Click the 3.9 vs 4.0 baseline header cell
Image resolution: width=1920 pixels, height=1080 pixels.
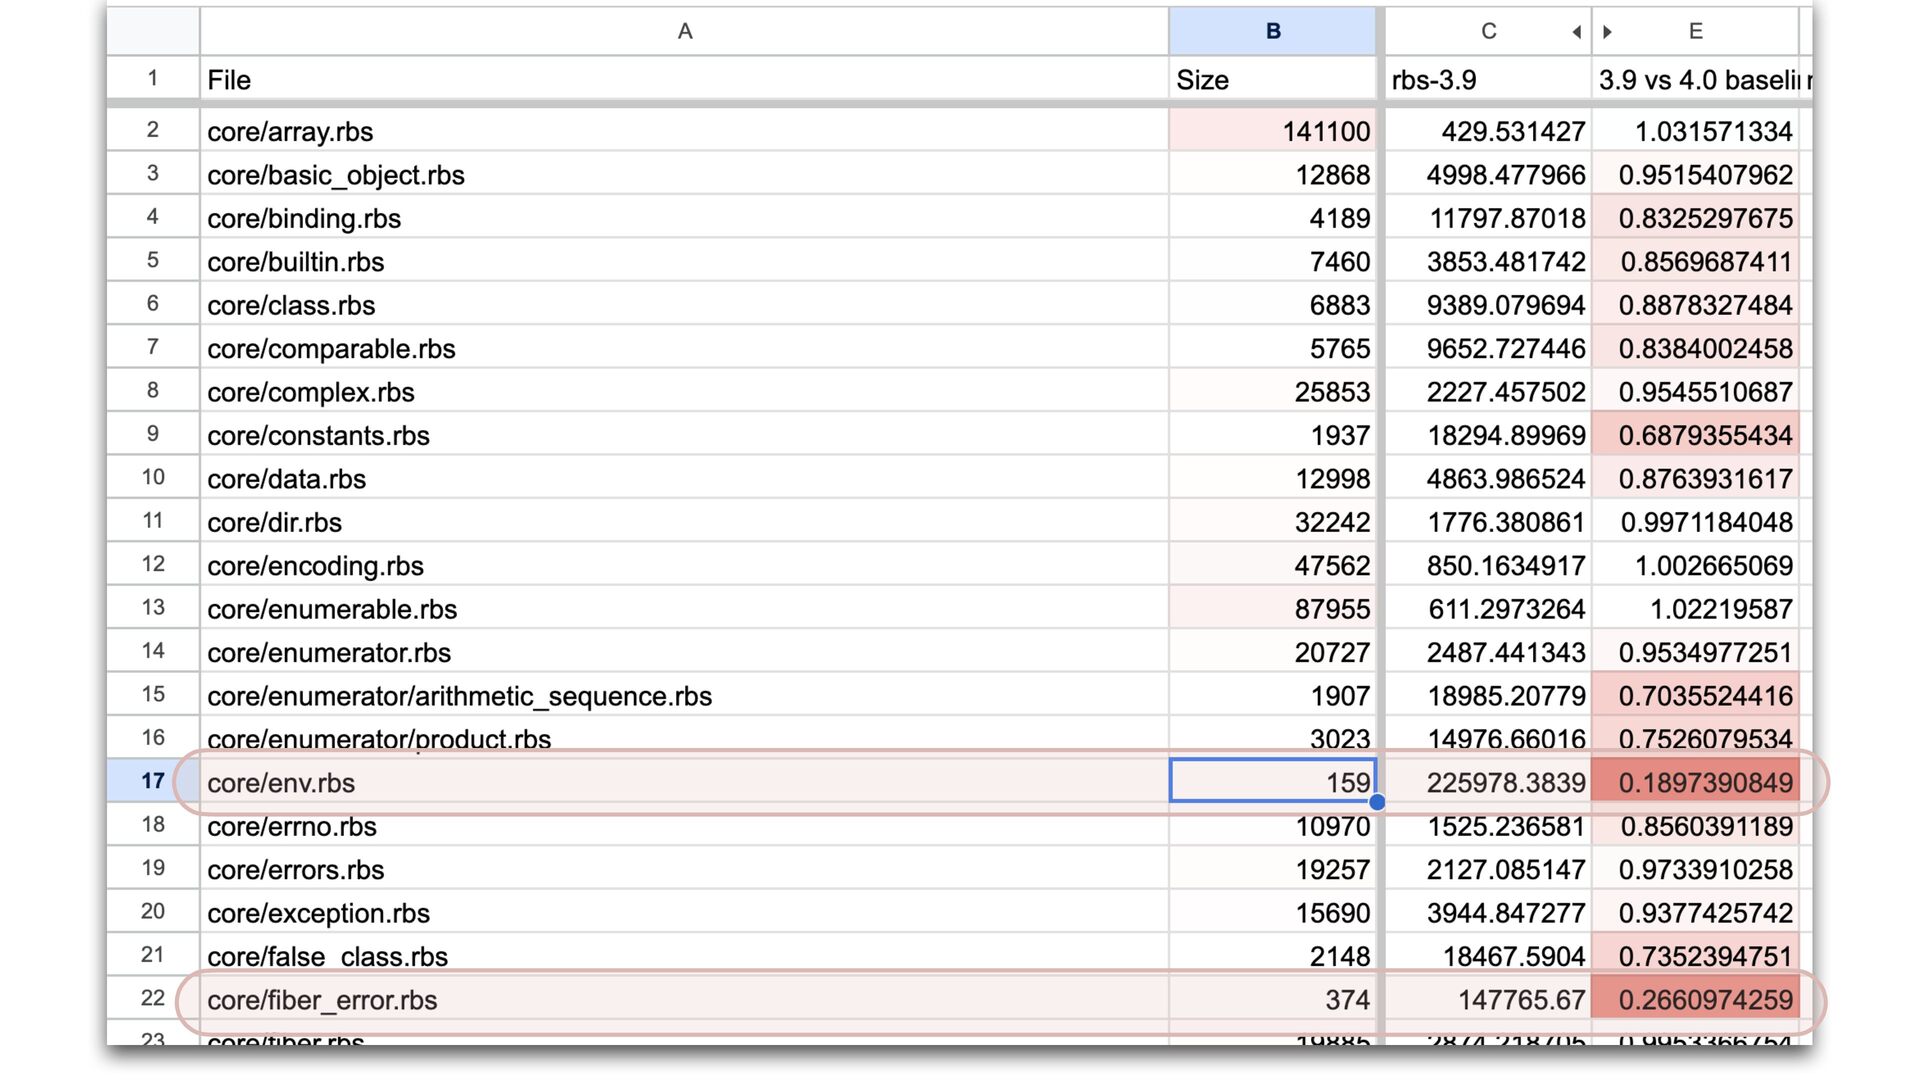tap(1696, 80)
